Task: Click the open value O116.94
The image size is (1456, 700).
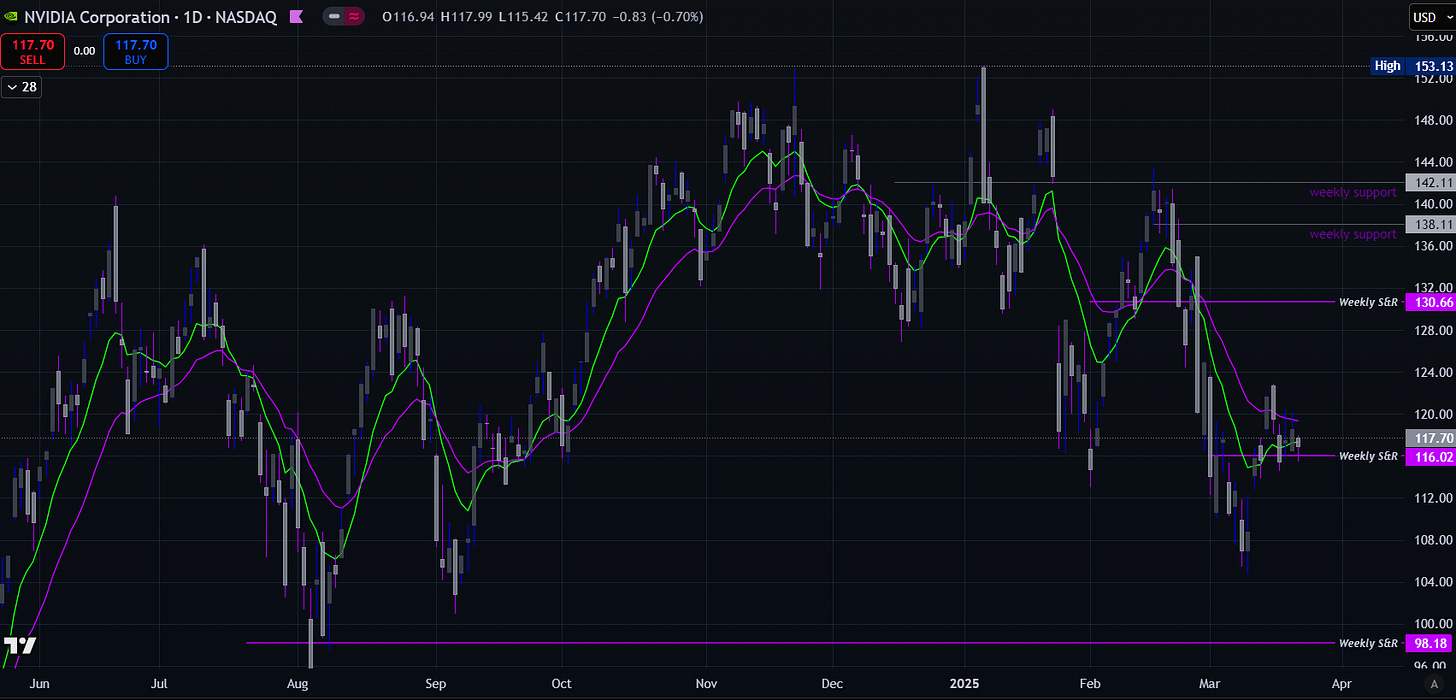Action: point(410,17)
